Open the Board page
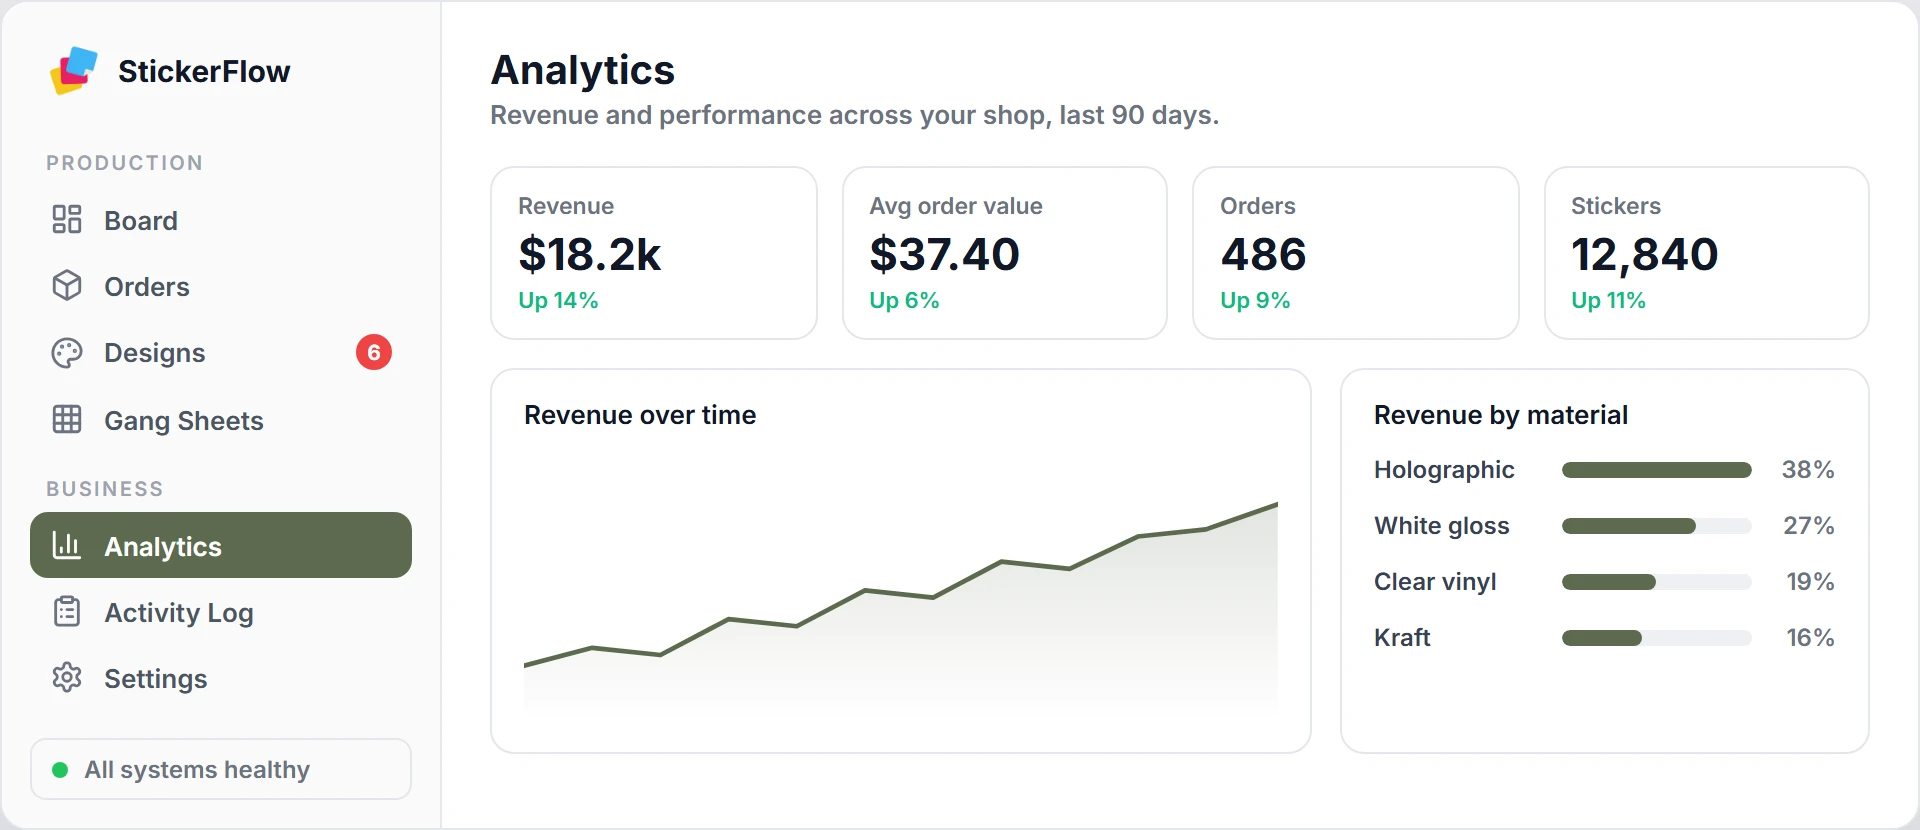The image size is (1920, 830). [221, 220]
